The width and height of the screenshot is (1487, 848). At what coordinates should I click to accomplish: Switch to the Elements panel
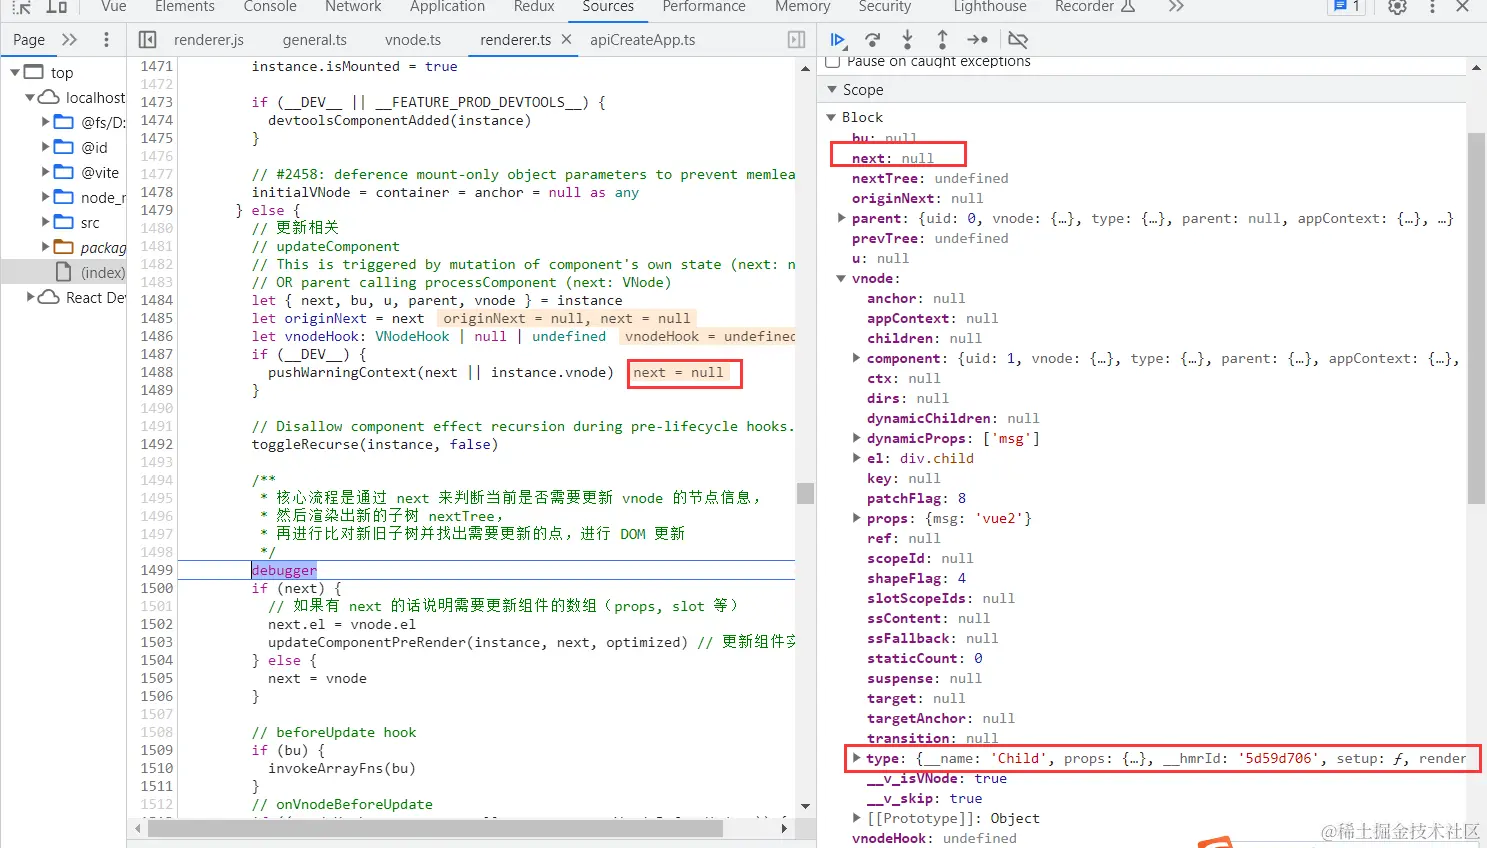184,7
